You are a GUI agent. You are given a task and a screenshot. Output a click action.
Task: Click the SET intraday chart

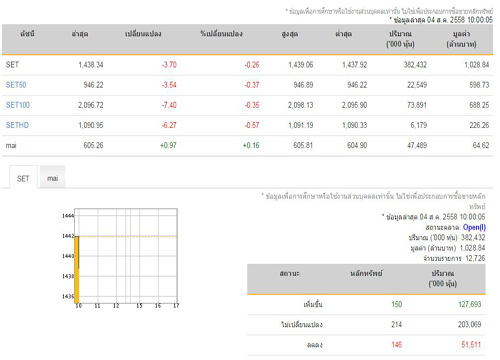(121, 257)
